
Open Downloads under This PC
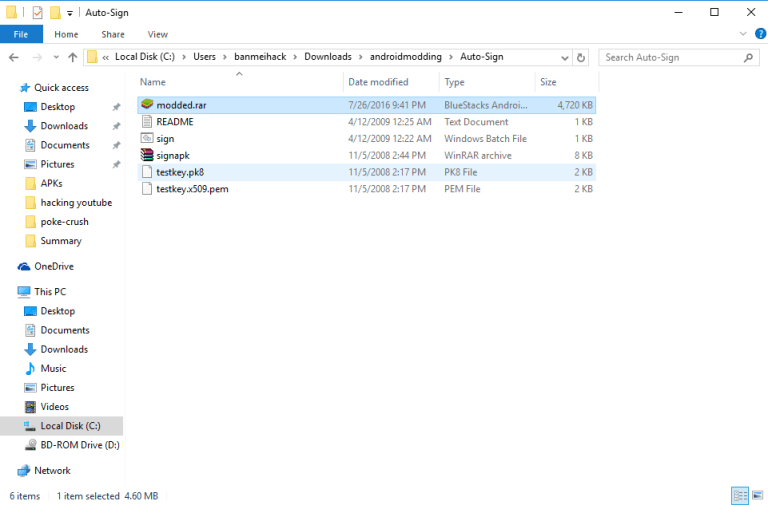56,349
